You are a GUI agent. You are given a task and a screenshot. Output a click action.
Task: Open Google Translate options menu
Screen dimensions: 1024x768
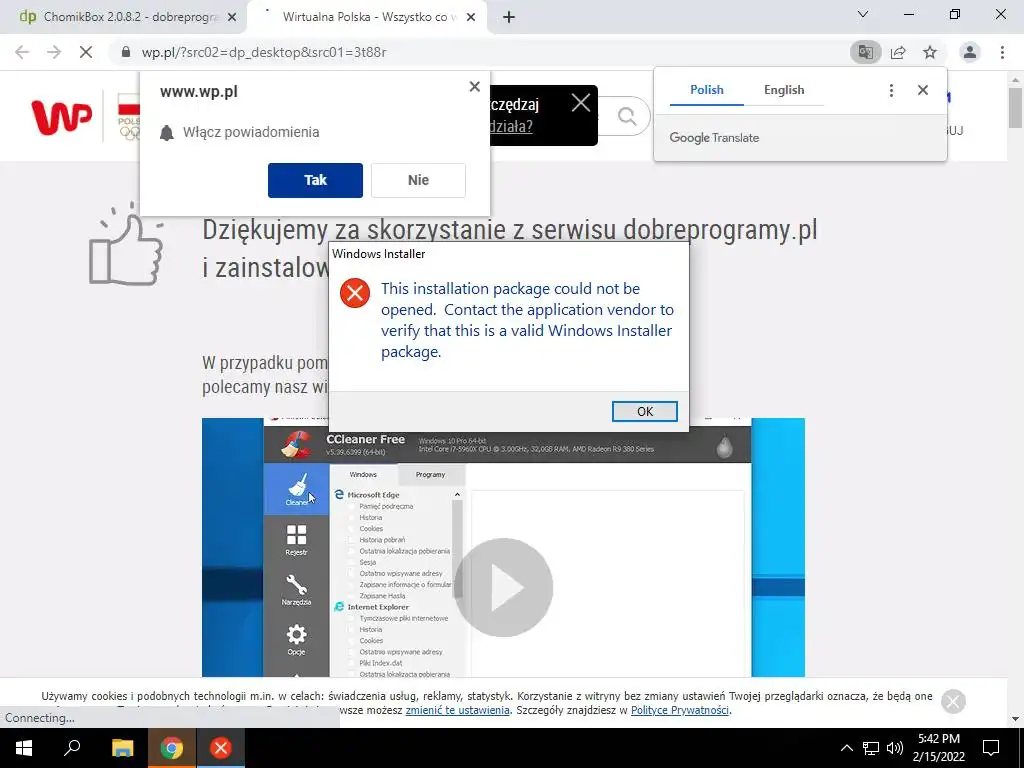891,90
